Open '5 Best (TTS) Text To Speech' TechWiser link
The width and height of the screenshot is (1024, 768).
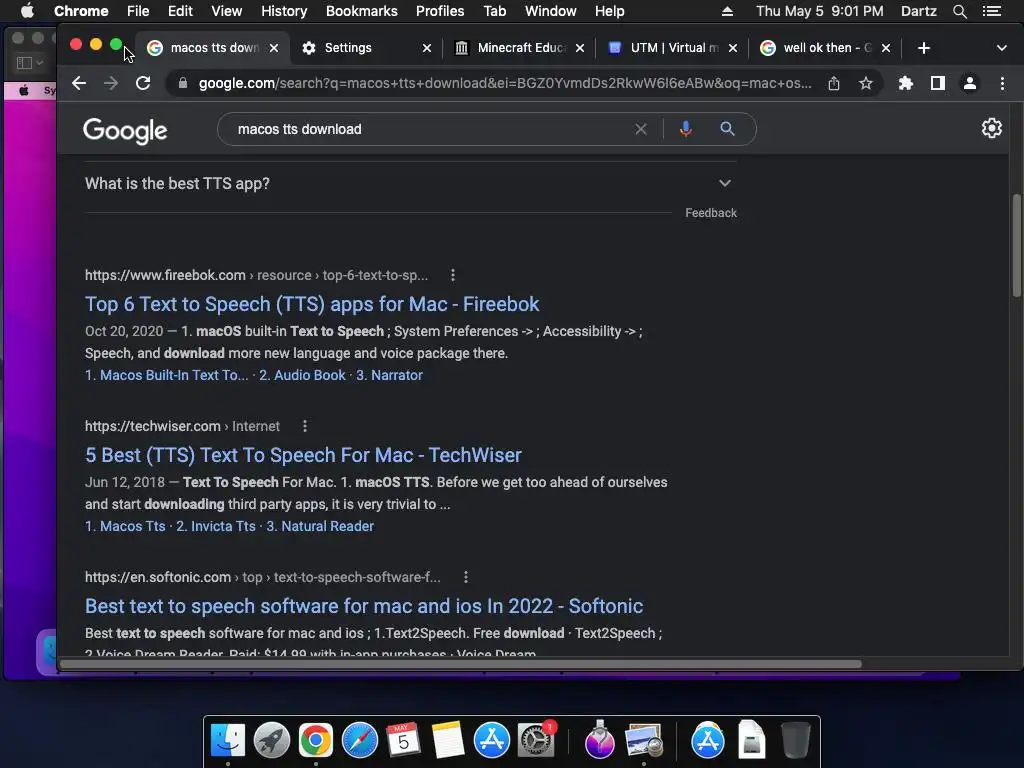point(303,455)
